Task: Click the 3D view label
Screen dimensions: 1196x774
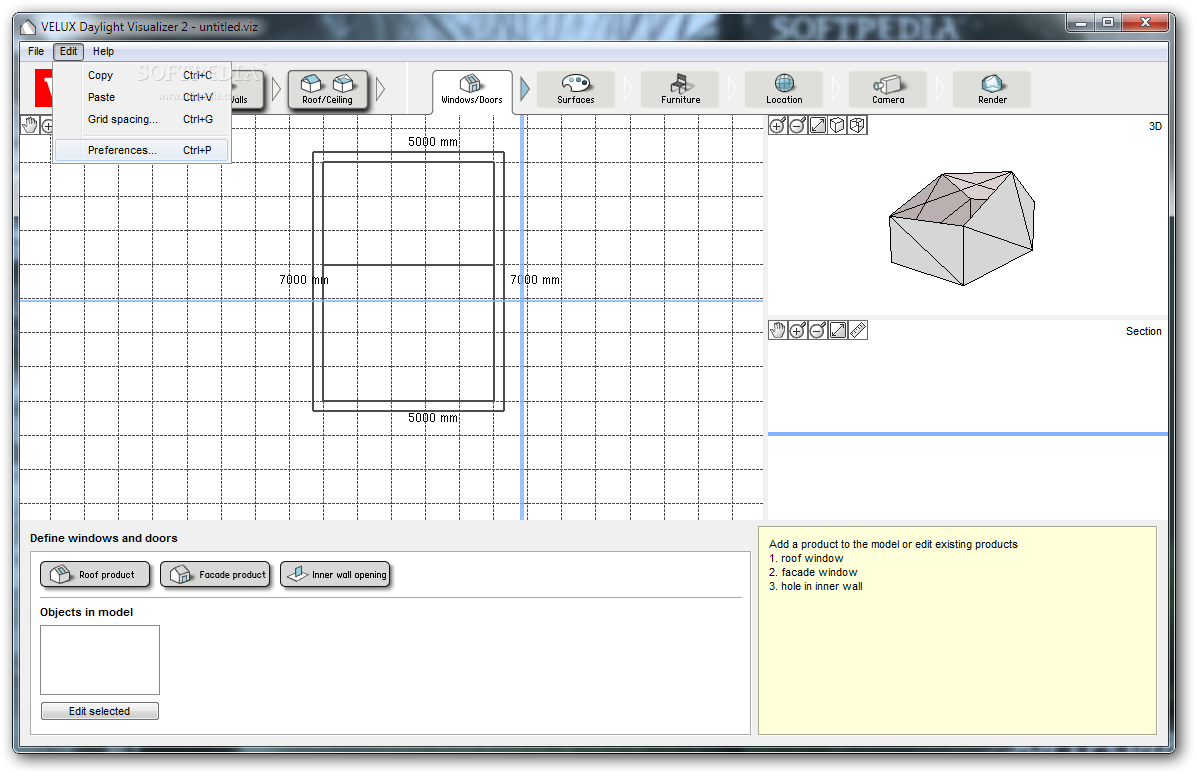Action: pyautogui.click(x=1156, y=127)
